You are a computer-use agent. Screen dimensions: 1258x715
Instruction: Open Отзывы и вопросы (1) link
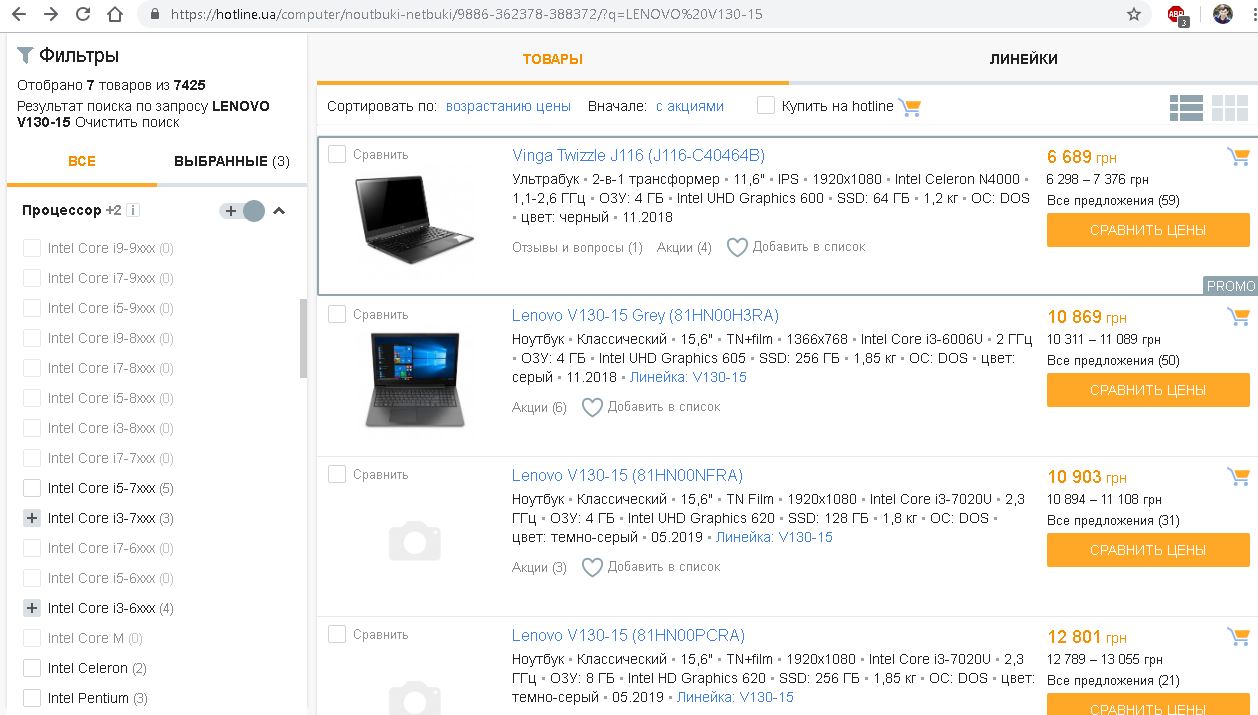[577, 247]
